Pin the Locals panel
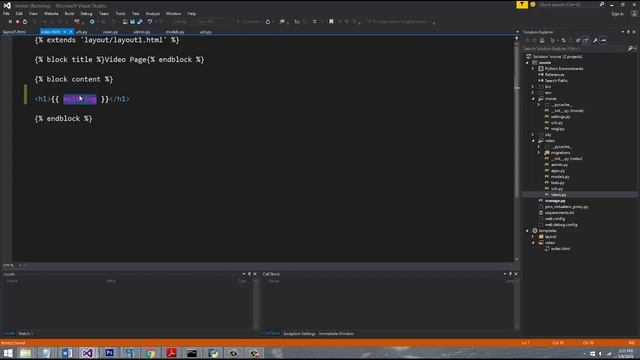640x360 pixels. (249, 274)
